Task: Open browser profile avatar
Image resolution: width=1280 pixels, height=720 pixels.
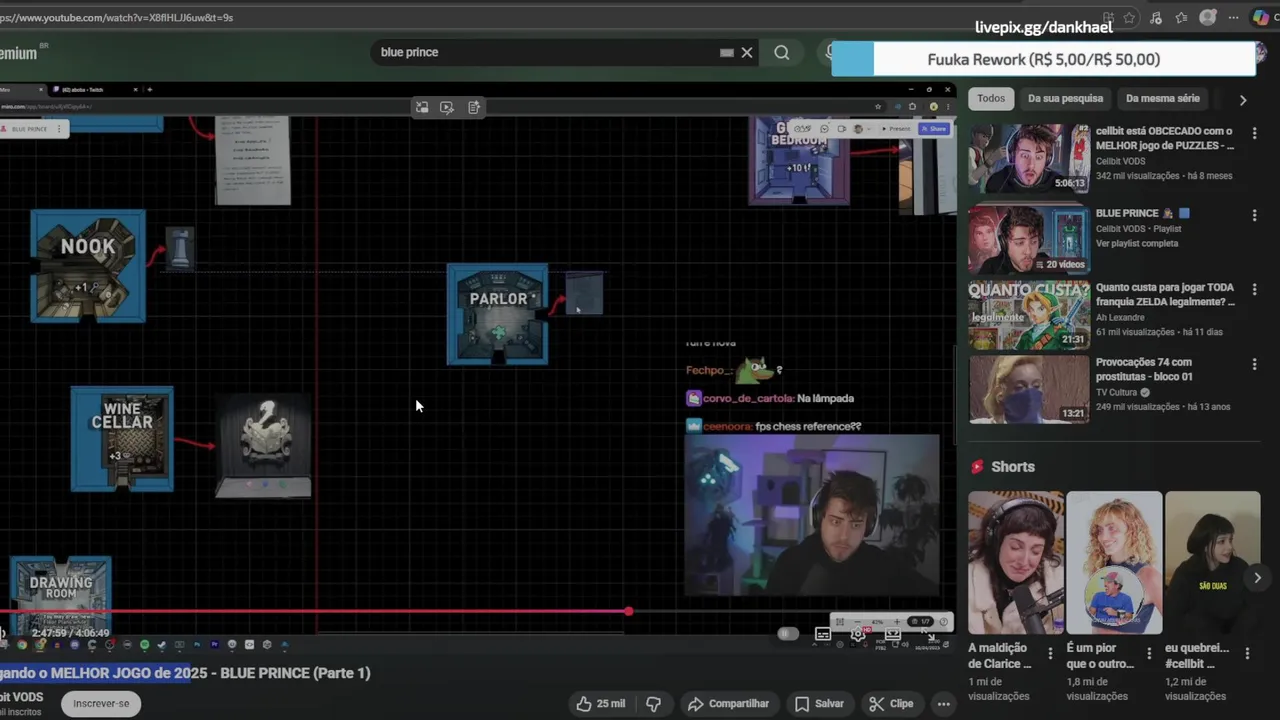Action: click(1207, 18)
